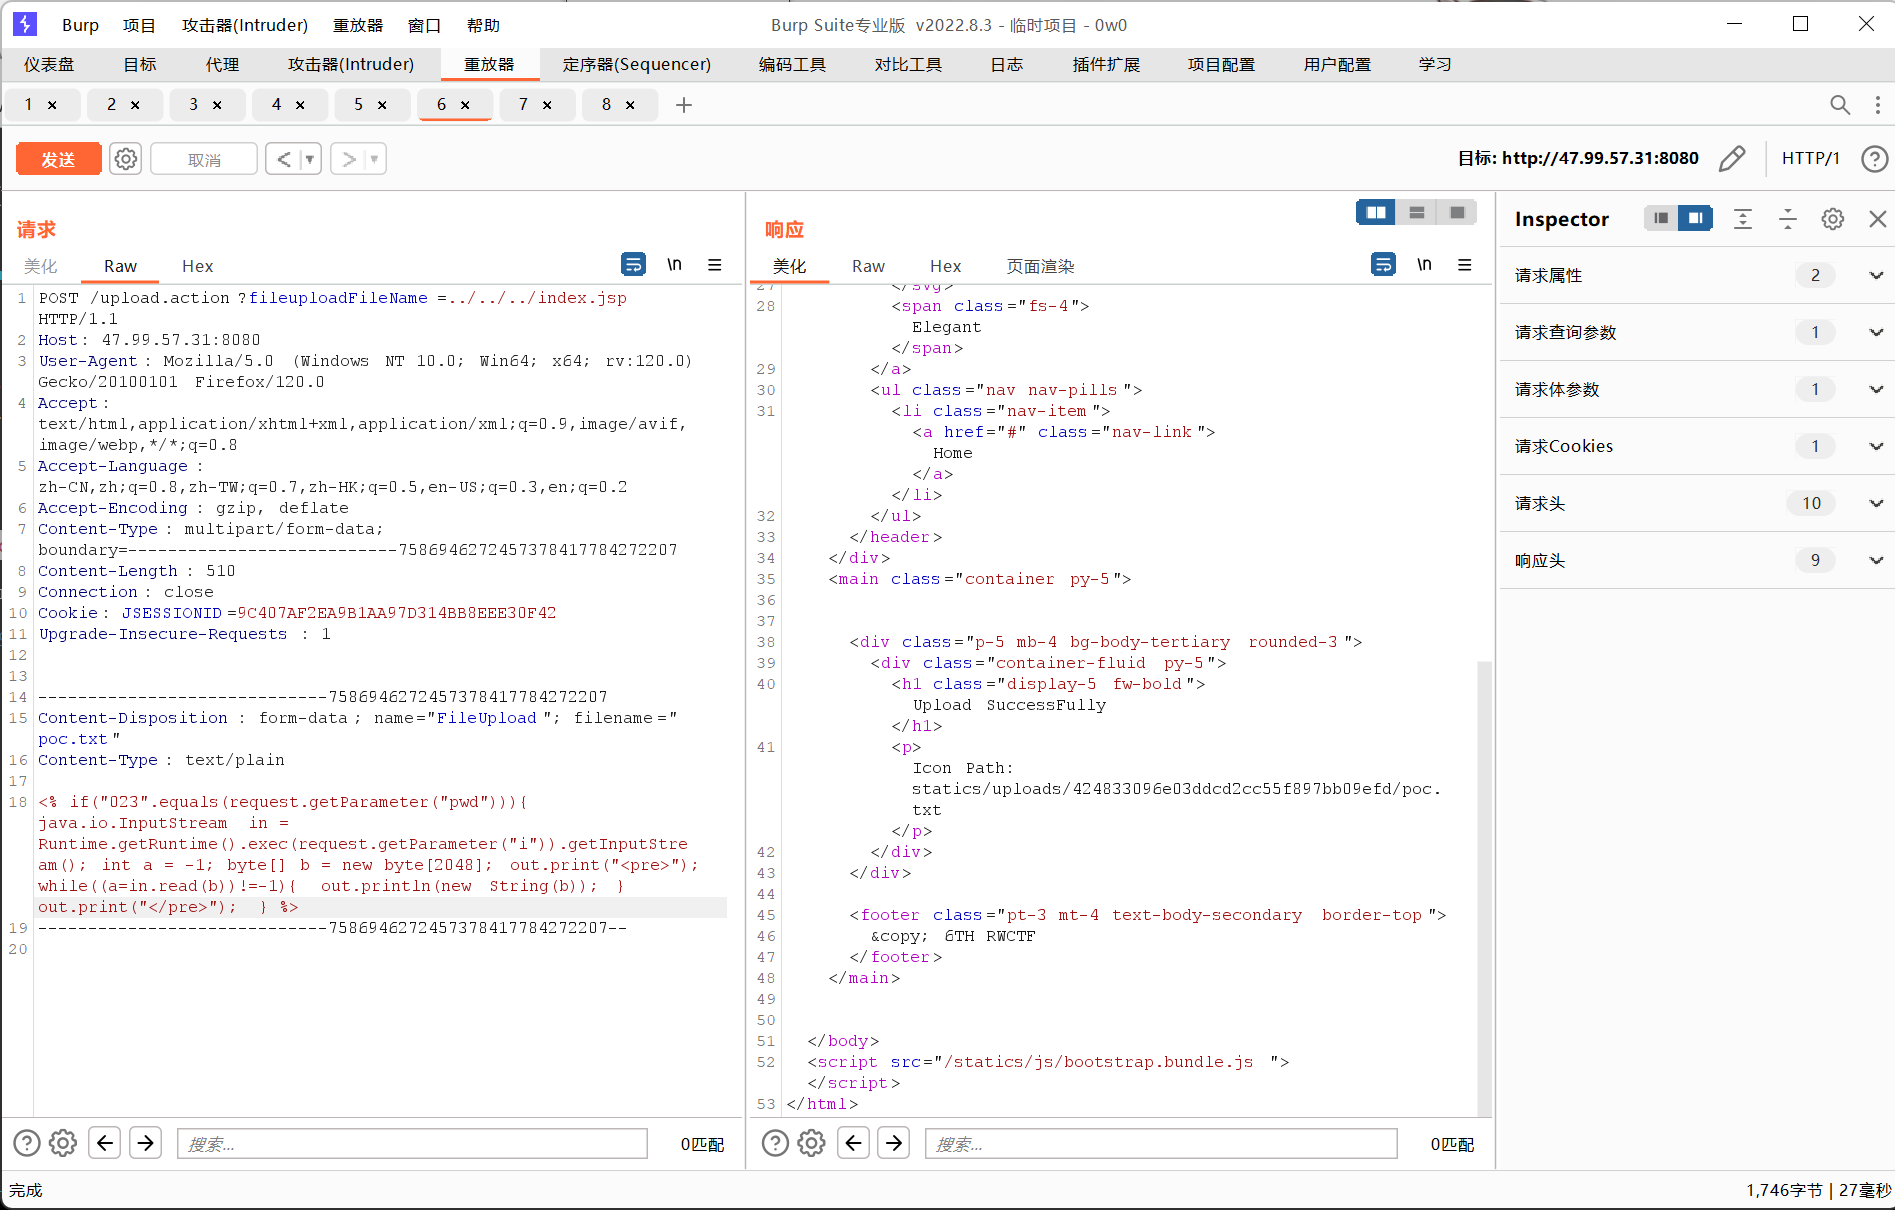Open the request Hex view tab
Viewport: 1895px width, 1210px height.
[198, 266]
